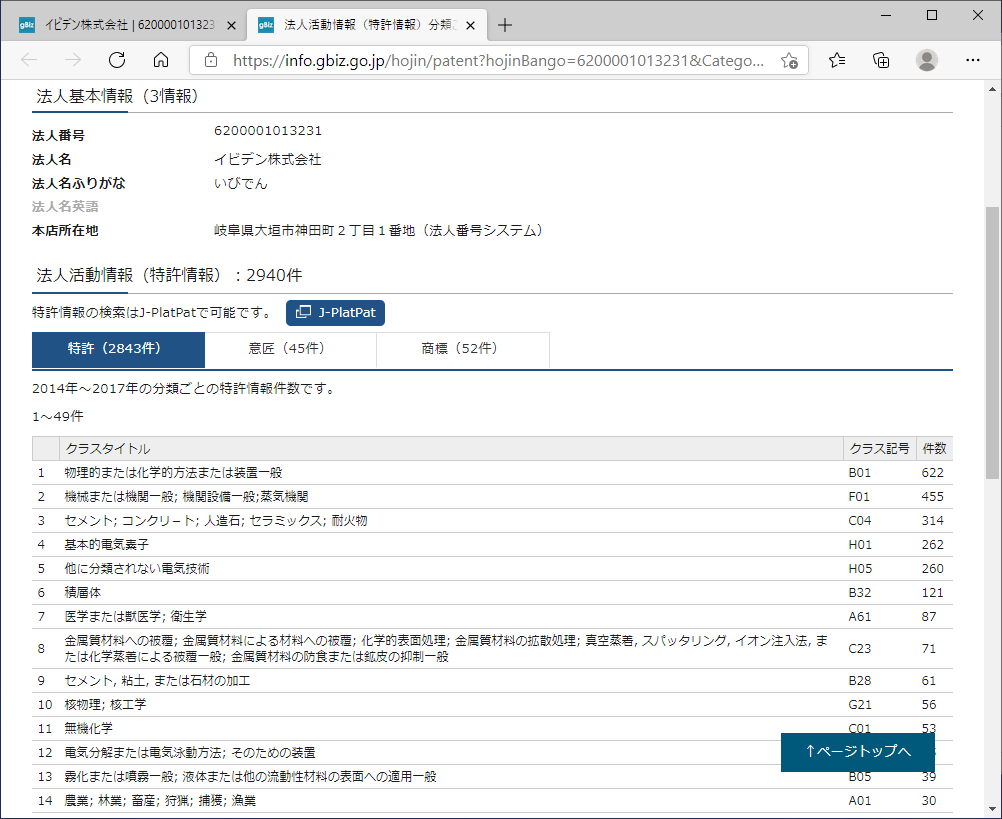The height and width of the screenshot is (819, 1002).
Task: Reload the page with refresh icon
Action: click(117, 60)
